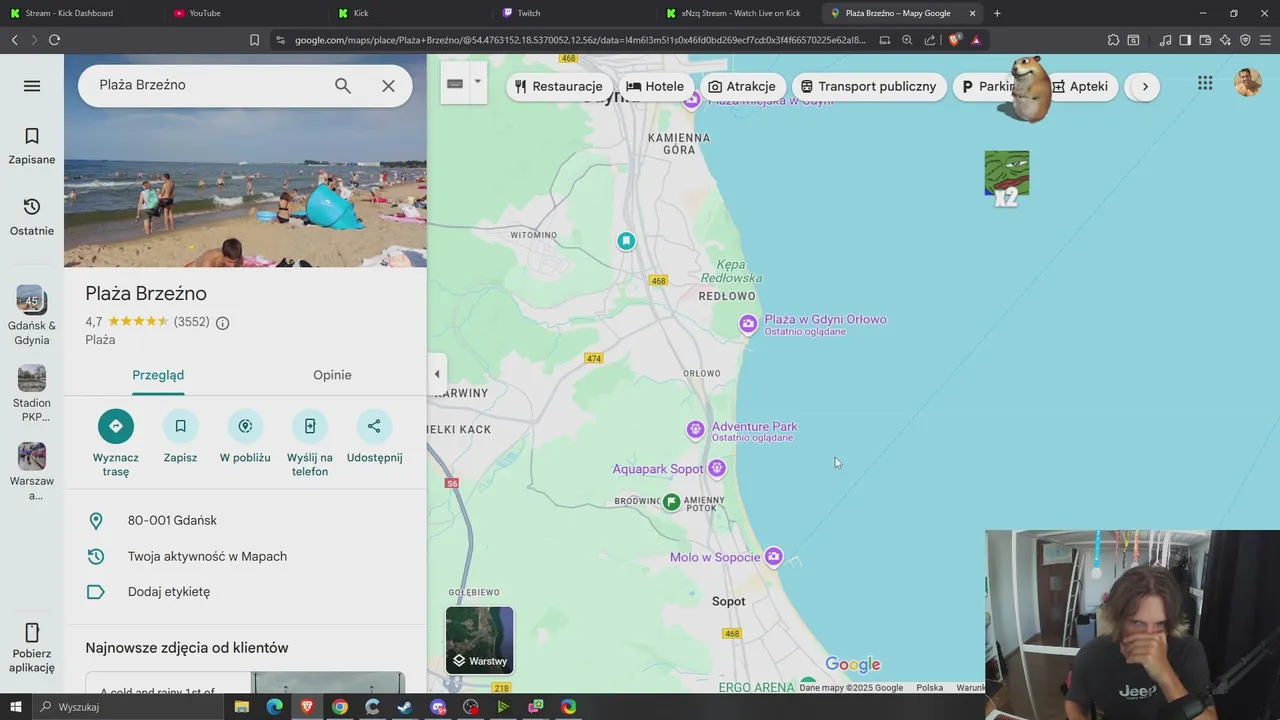Go back in browser history
1280x720 pixels.
14,40
